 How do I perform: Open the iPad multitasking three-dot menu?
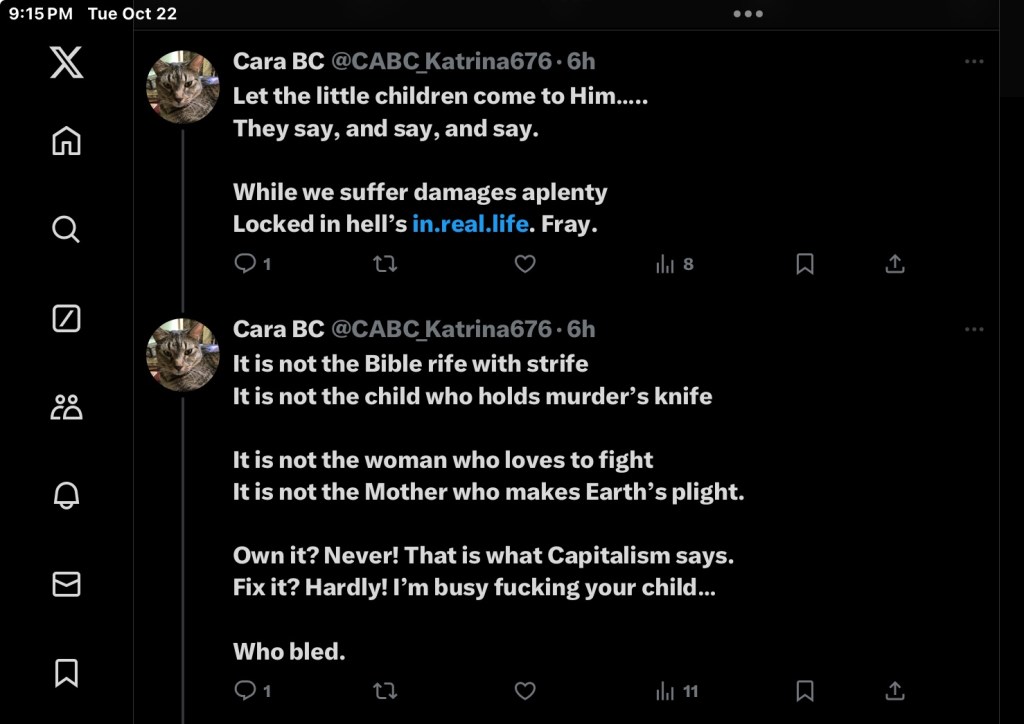click(x=748, y=14)
